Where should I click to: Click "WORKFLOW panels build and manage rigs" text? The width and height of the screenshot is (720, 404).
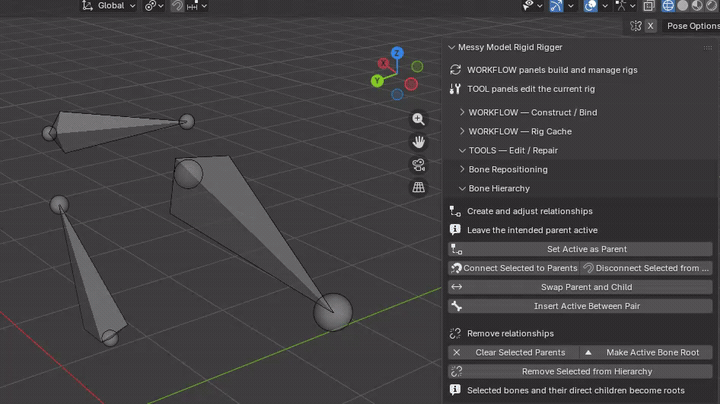(x=552, y=70)
